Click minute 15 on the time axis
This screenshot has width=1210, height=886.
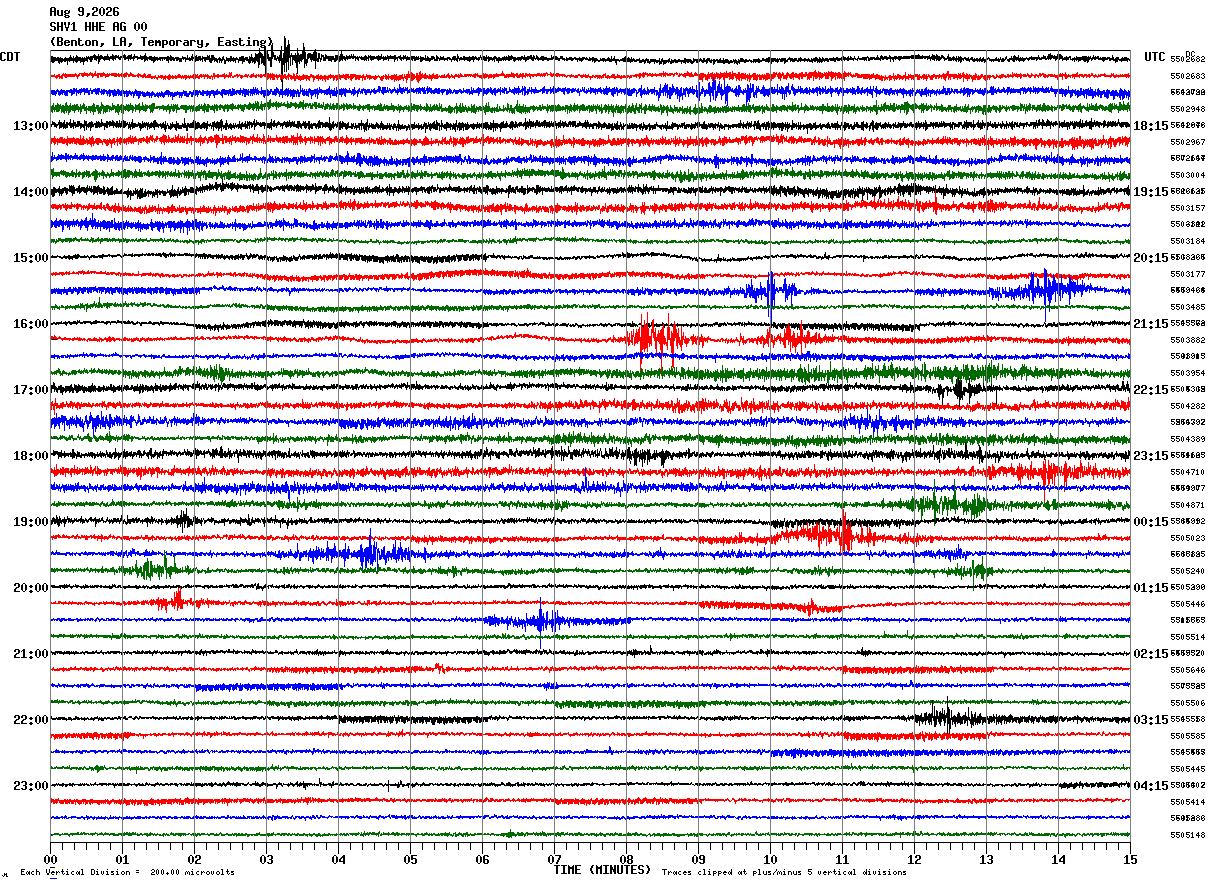click(1130, 859)
